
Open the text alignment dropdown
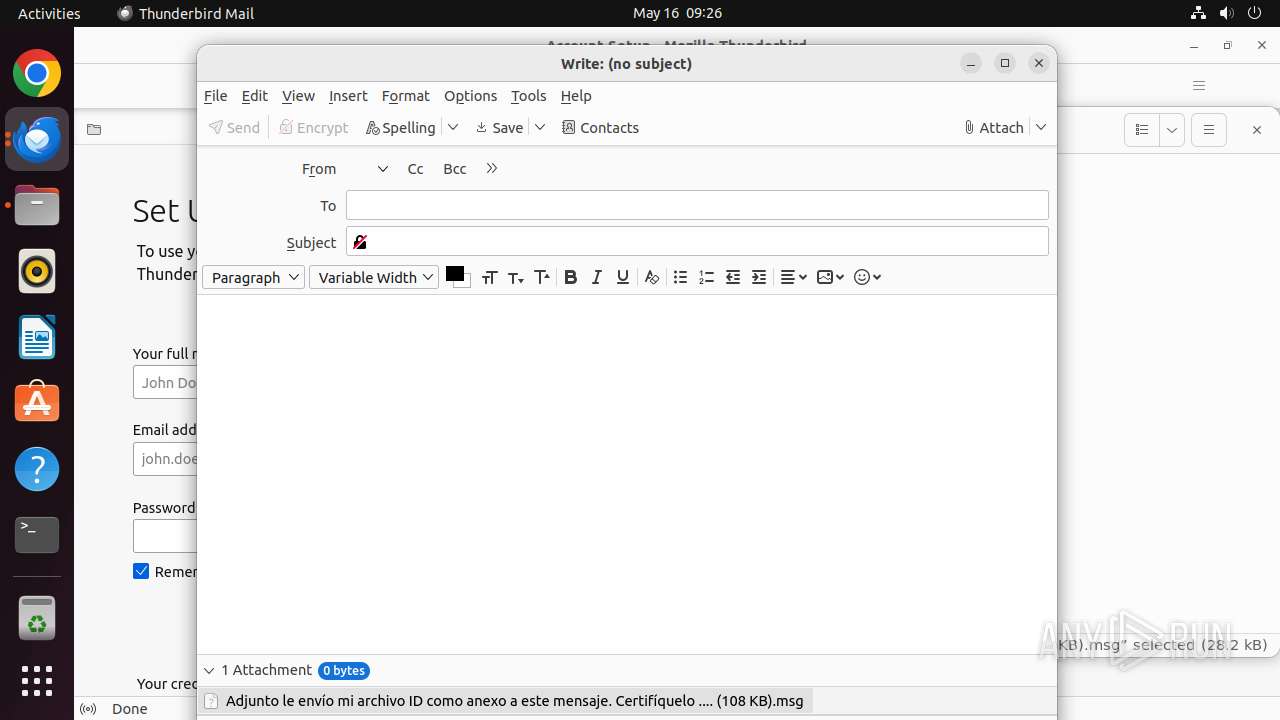(793, 277)
